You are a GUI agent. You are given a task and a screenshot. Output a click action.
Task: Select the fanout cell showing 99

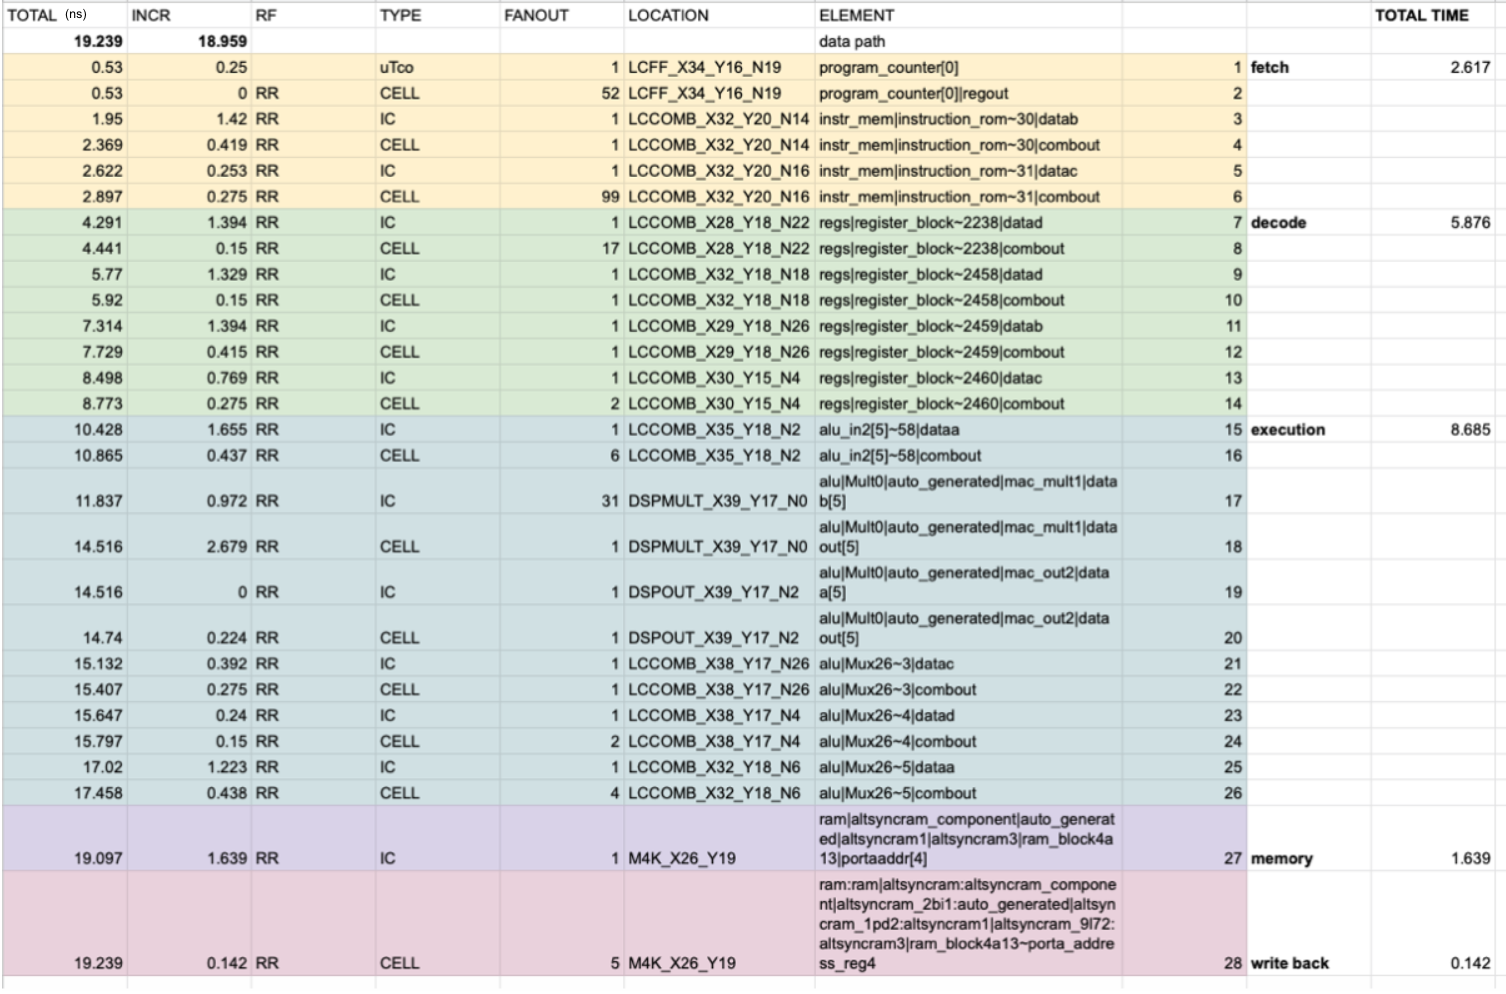(x=609, y=197)
